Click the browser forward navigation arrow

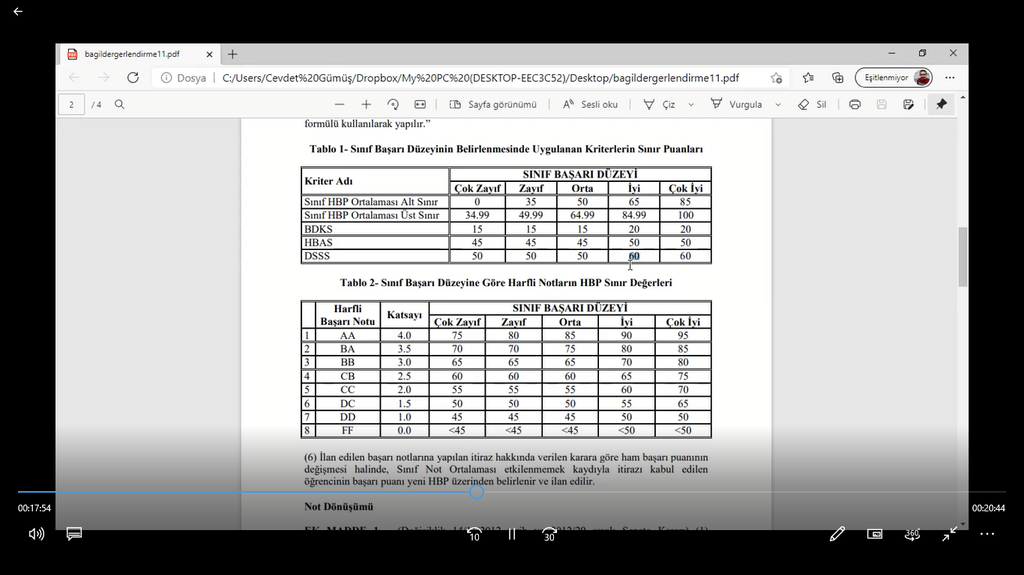(x=103, y=78)
